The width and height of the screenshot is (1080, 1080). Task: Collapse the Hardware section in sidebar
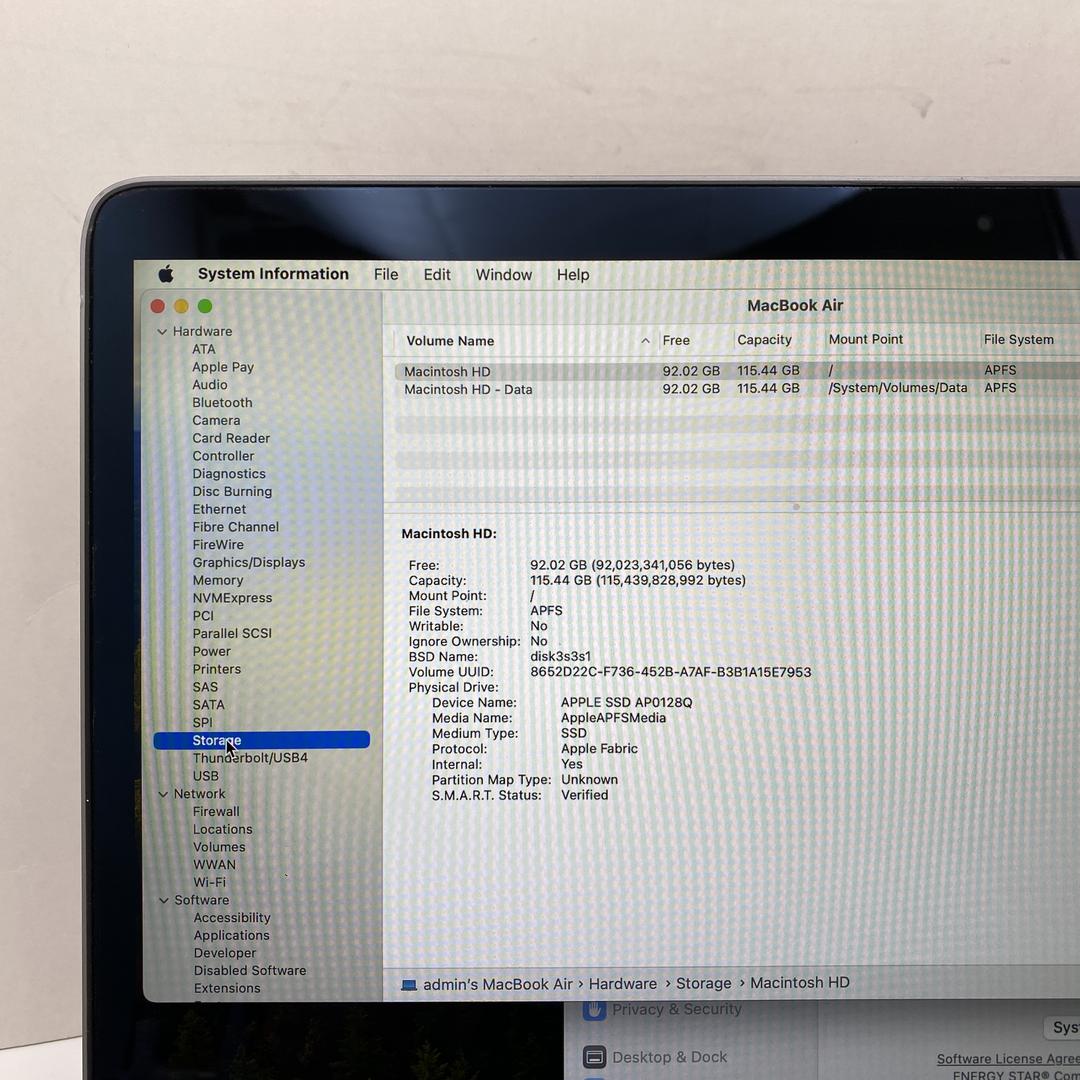coord(162,332)
